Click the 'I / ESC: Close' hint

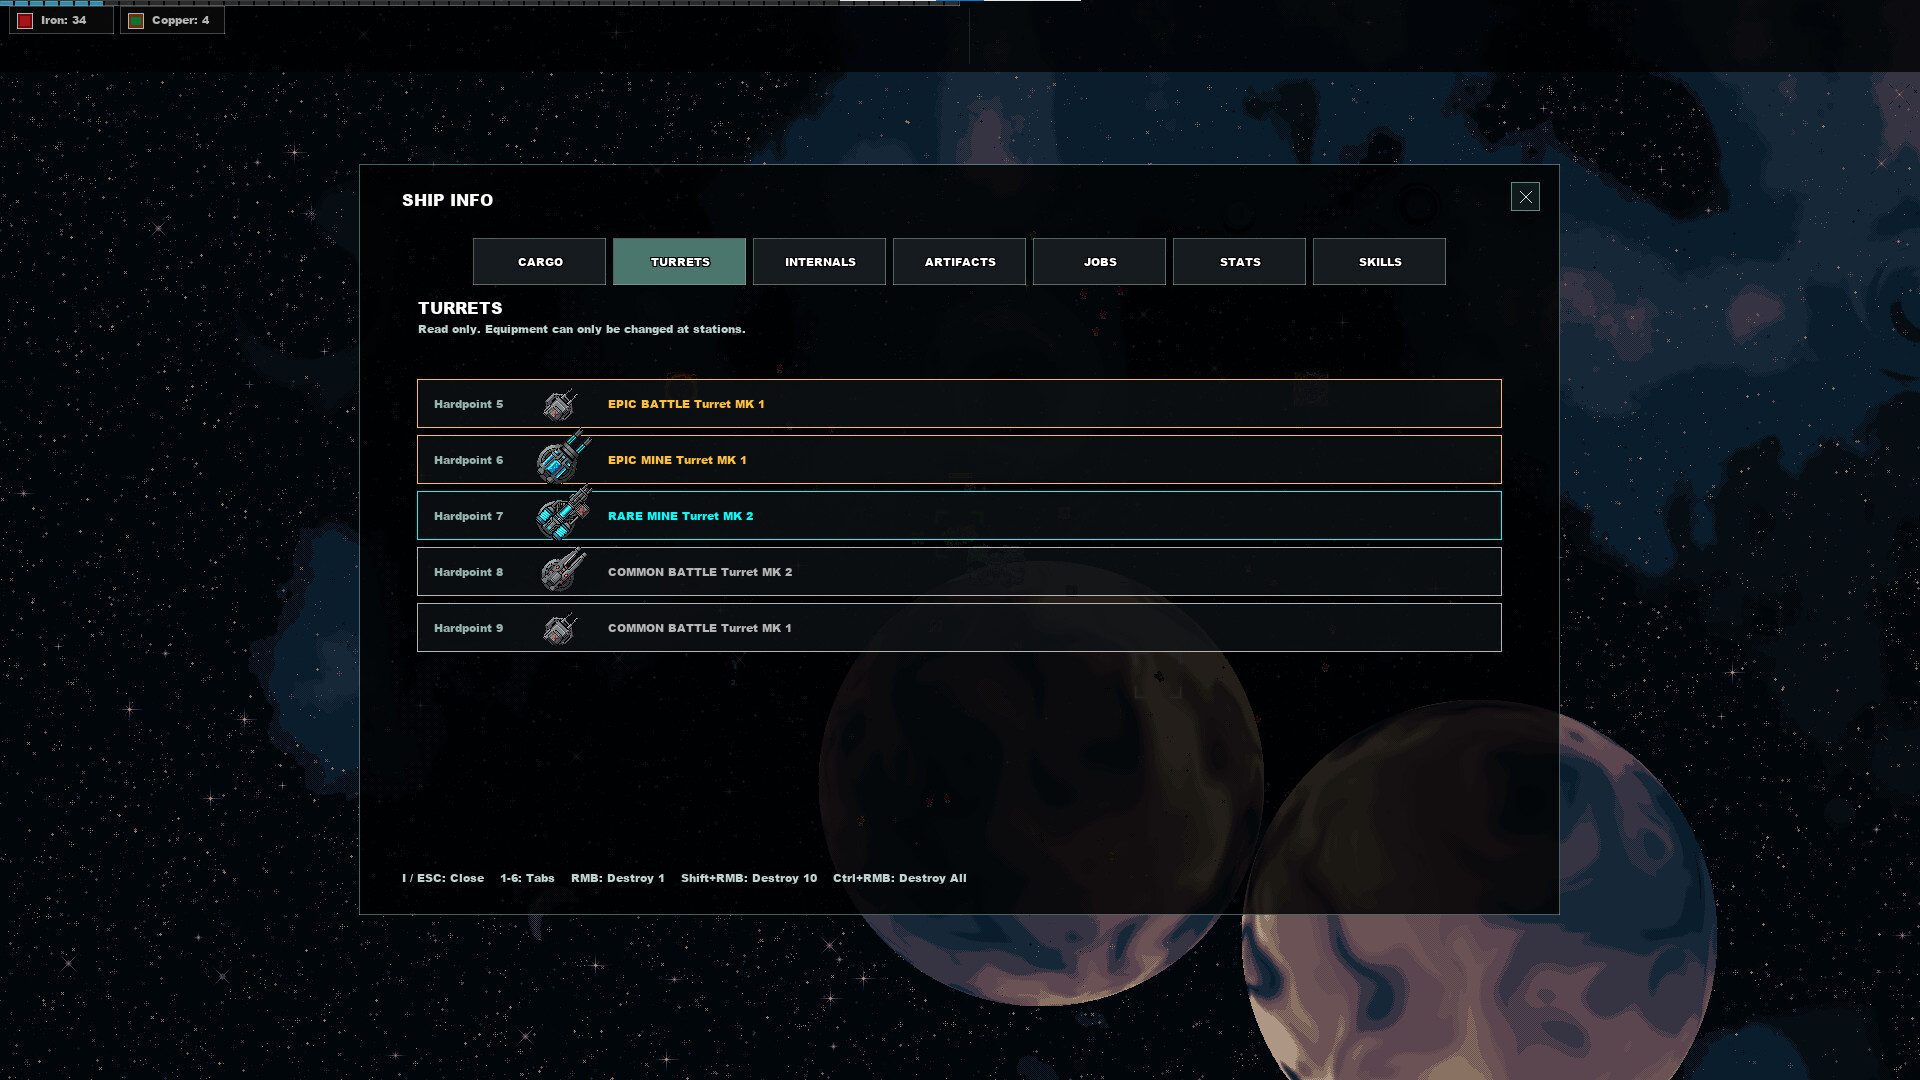click(x=443, y=878)
